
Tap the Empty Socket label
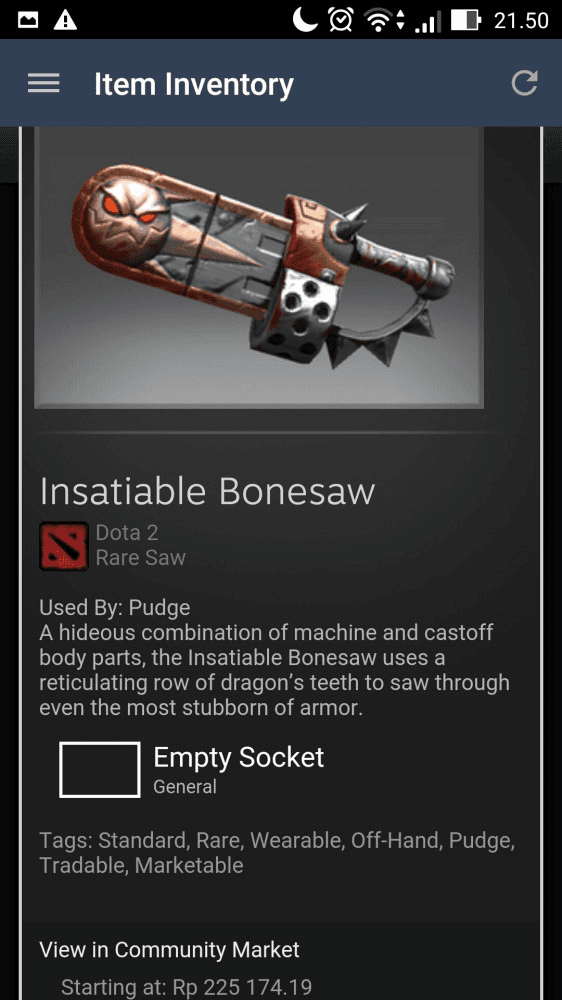[x=239, y=757]
